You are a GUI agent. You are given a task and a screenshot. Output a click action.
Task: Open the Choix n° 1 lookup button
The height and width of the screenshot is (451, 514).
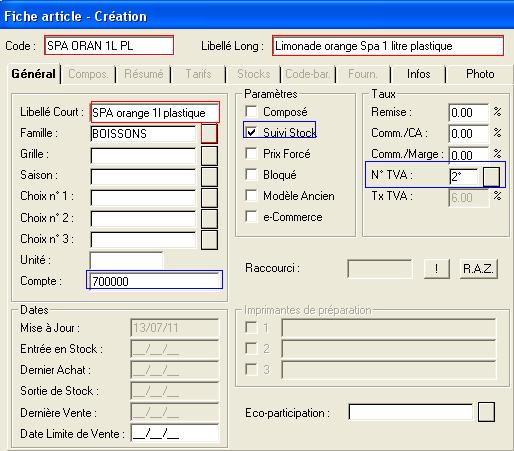click(x=209, y=198)
